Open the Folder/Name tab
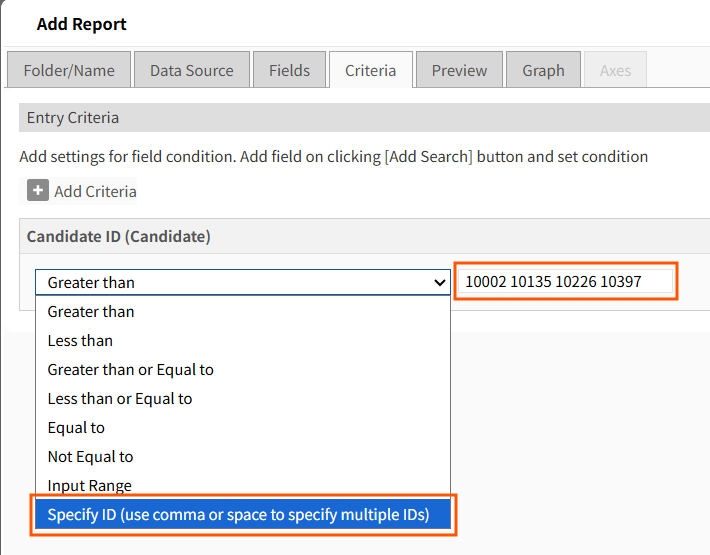The image size is (710, 555). (69, 70)
